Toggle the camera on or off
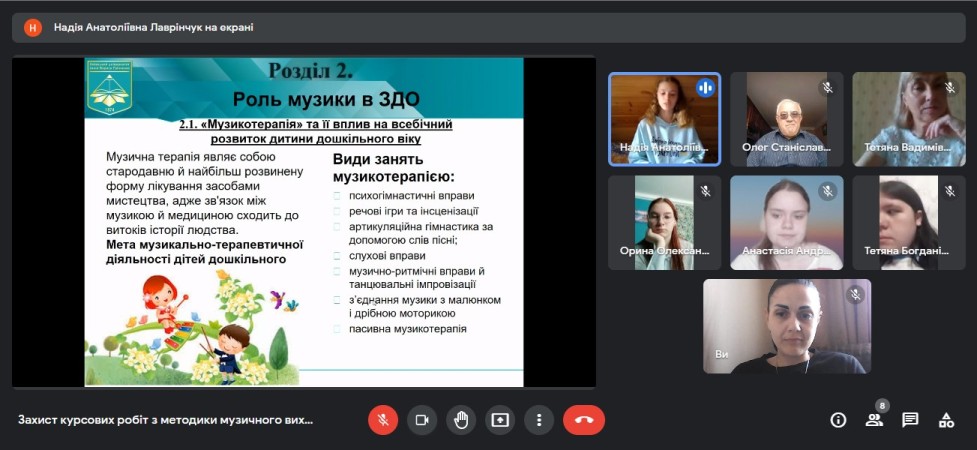 [x=422, y=420]
